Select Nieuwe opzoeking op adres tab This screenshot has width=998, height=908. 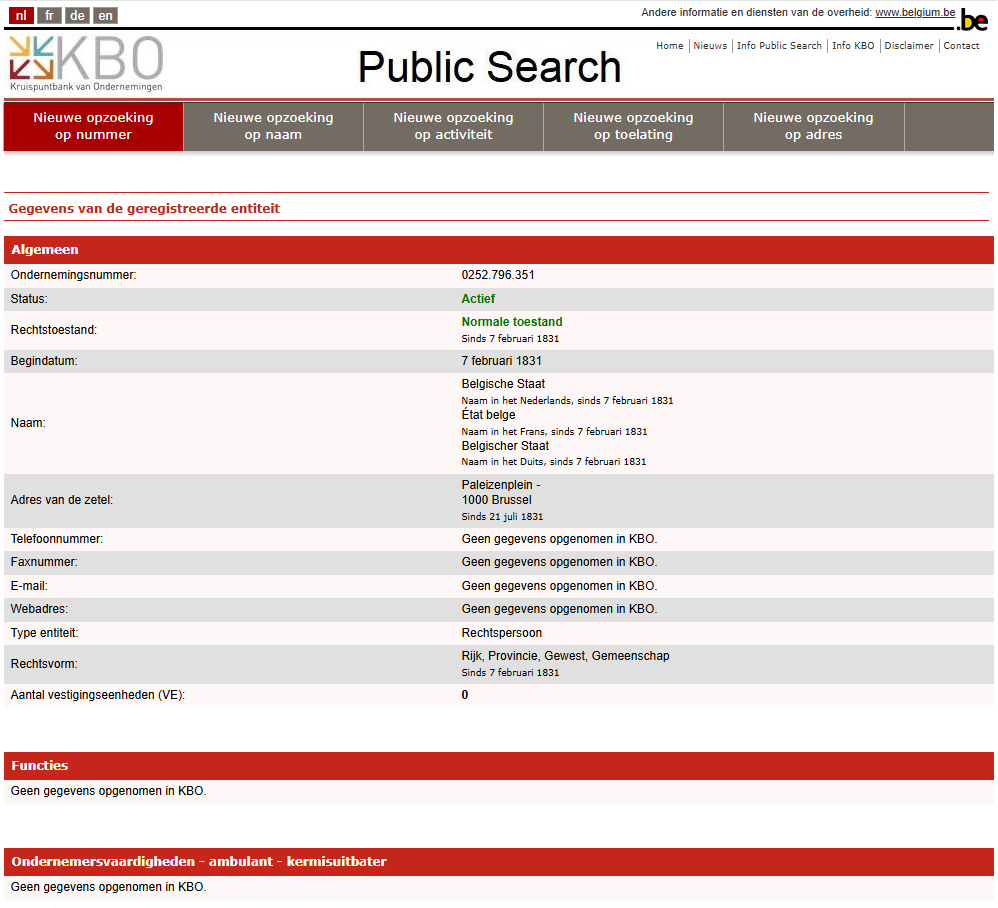click(x=813, y=126)
